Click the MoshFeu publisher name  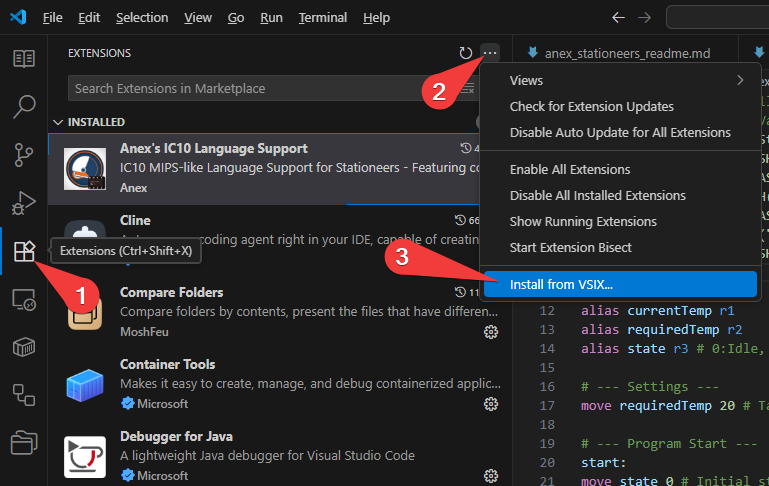point(144,332)
